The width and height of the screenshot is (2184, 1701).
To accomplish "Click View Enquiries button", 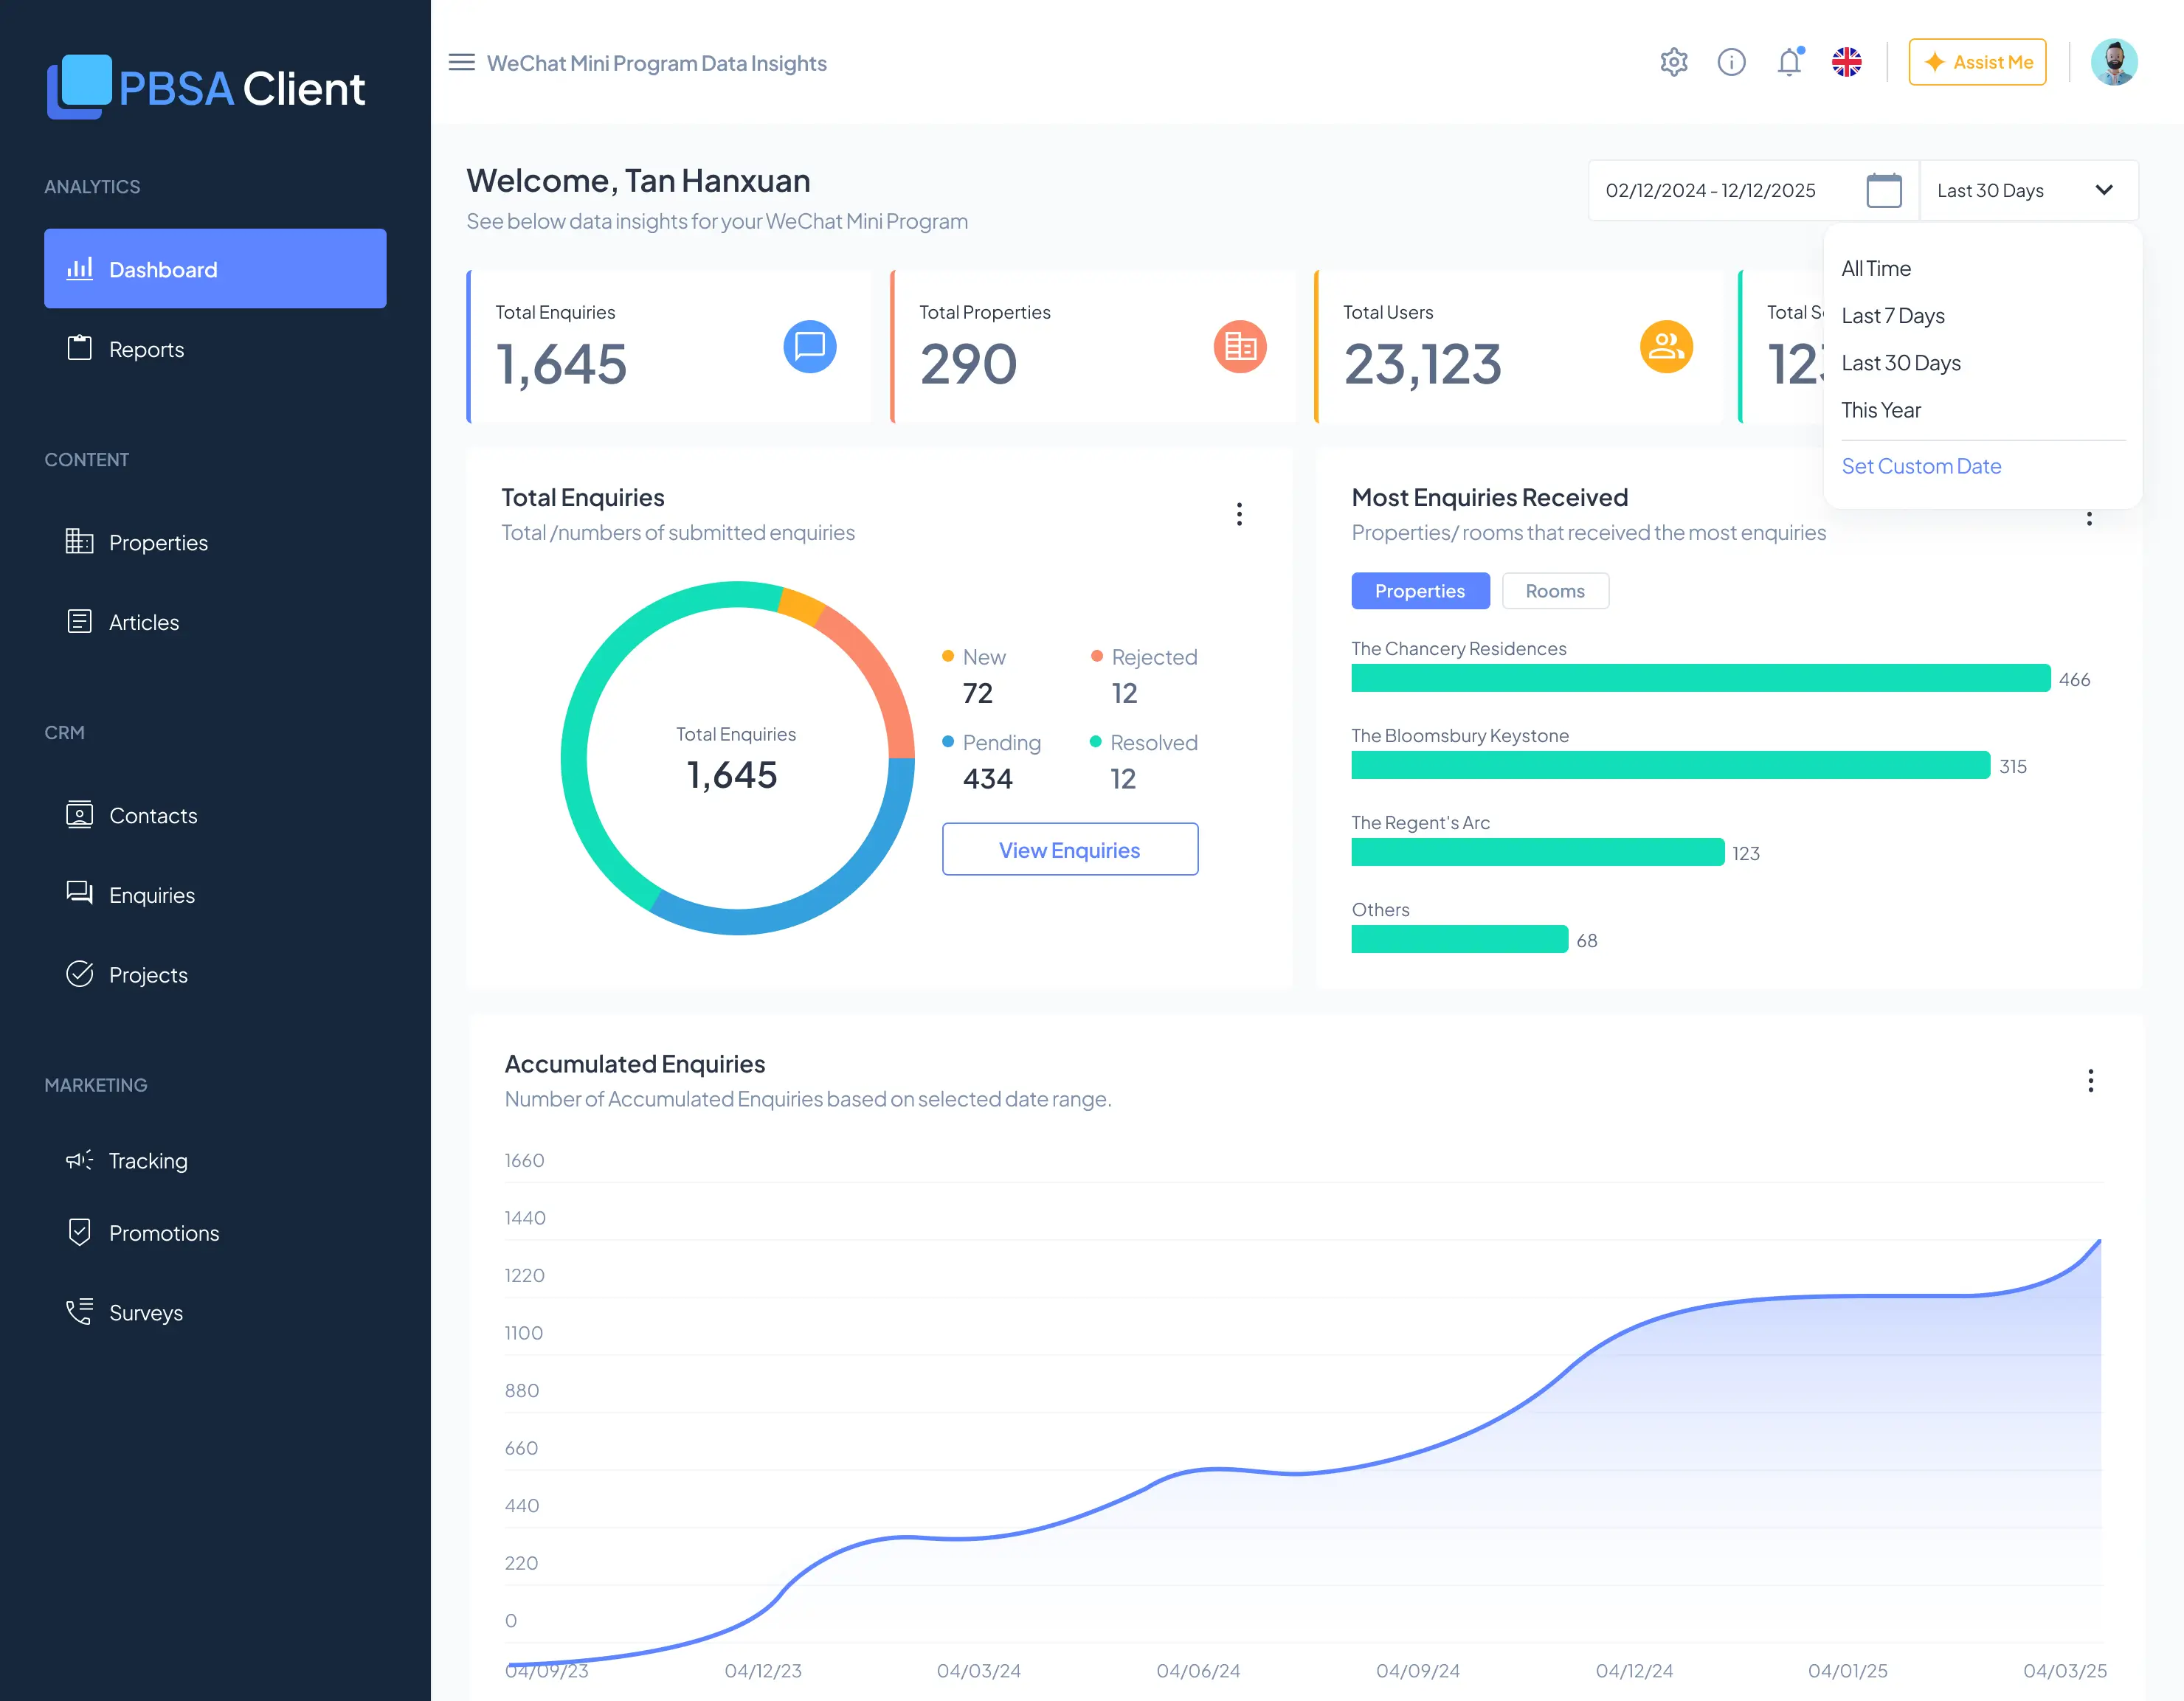I will tap(1070, 849).
